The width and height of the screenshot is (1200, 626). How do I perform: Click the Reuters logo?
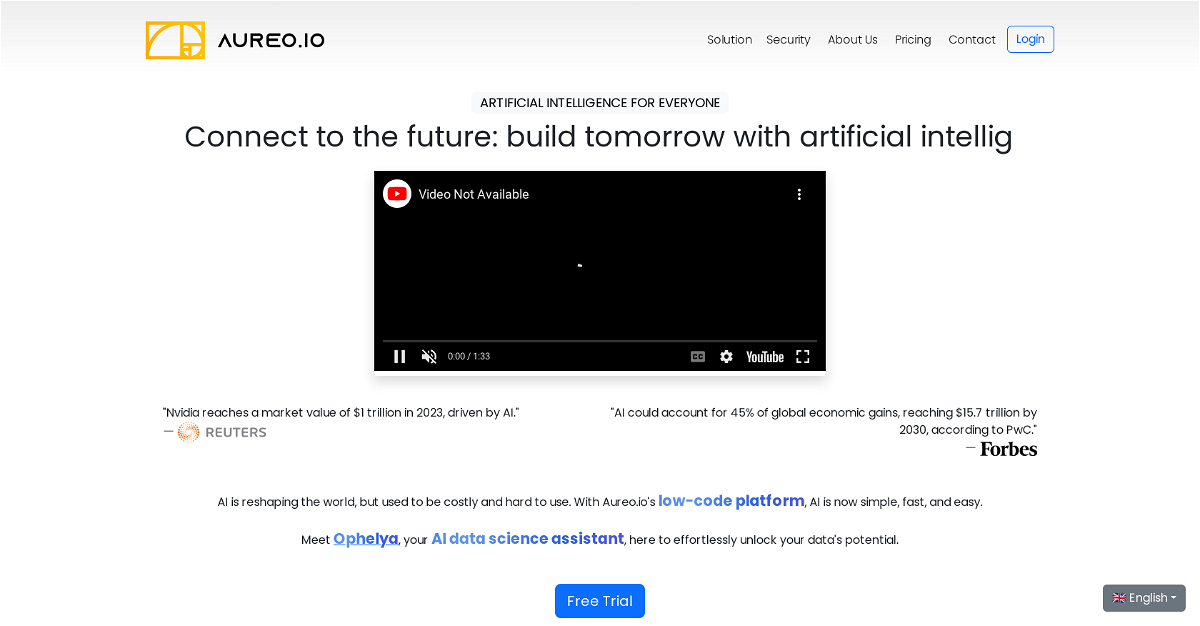click(223, 432)
